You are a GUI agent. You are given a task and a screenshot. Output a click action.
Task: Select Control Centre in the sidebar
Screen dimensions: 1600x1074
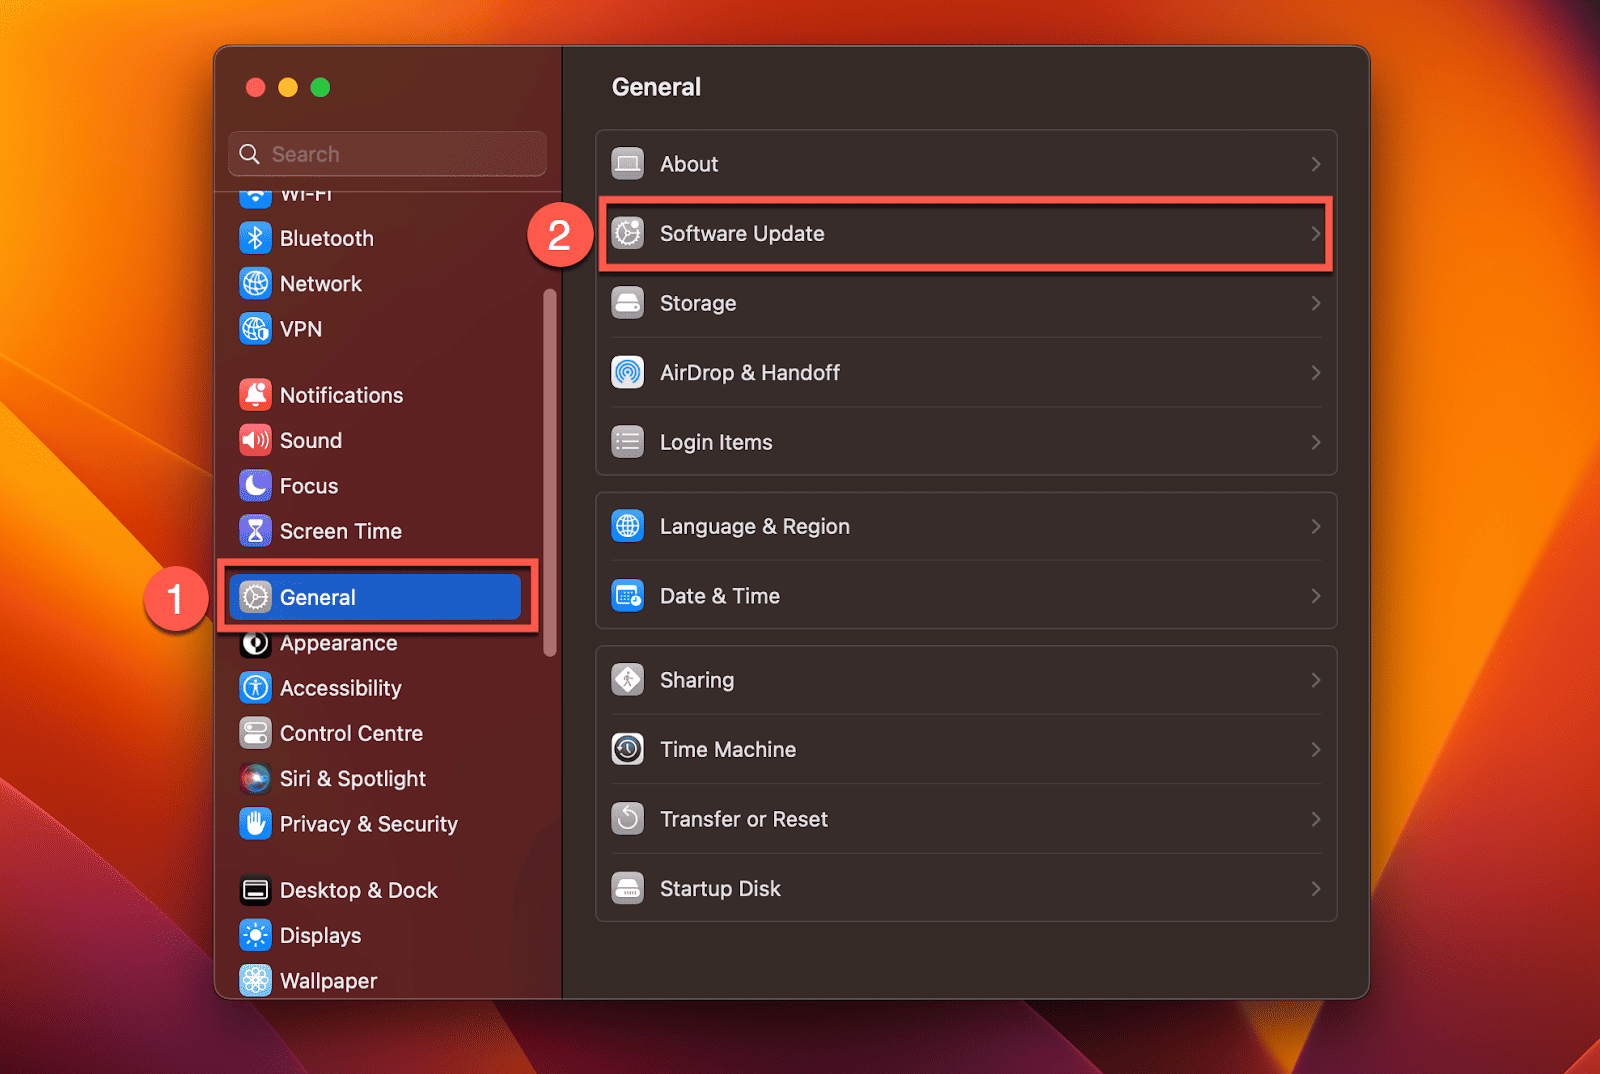tap(351, 733)
